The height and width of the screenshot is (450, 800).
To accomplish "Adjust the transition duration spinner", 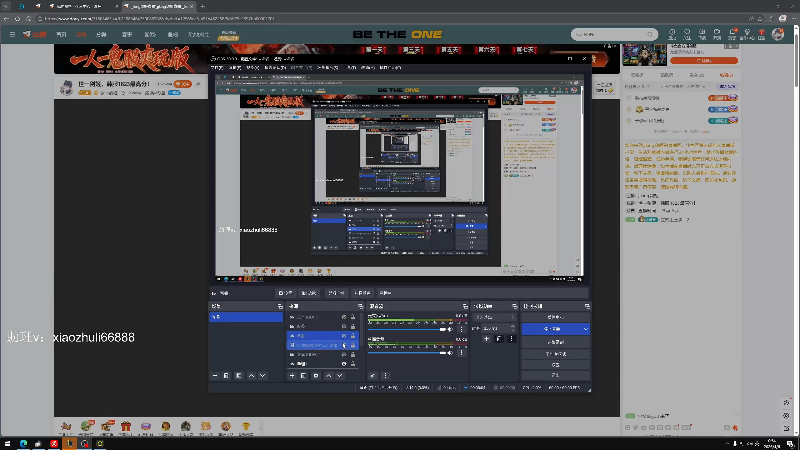I will click(x=512, y=329).
